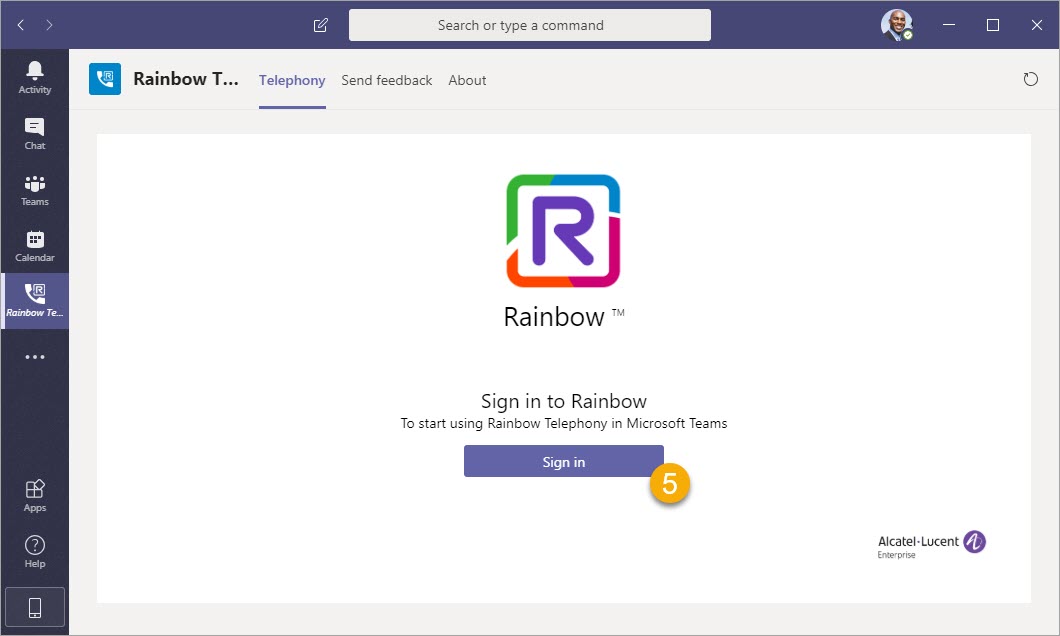Click the Sign in button
Viewport: 1060px width, 636px height.
[x=564, y=461]
